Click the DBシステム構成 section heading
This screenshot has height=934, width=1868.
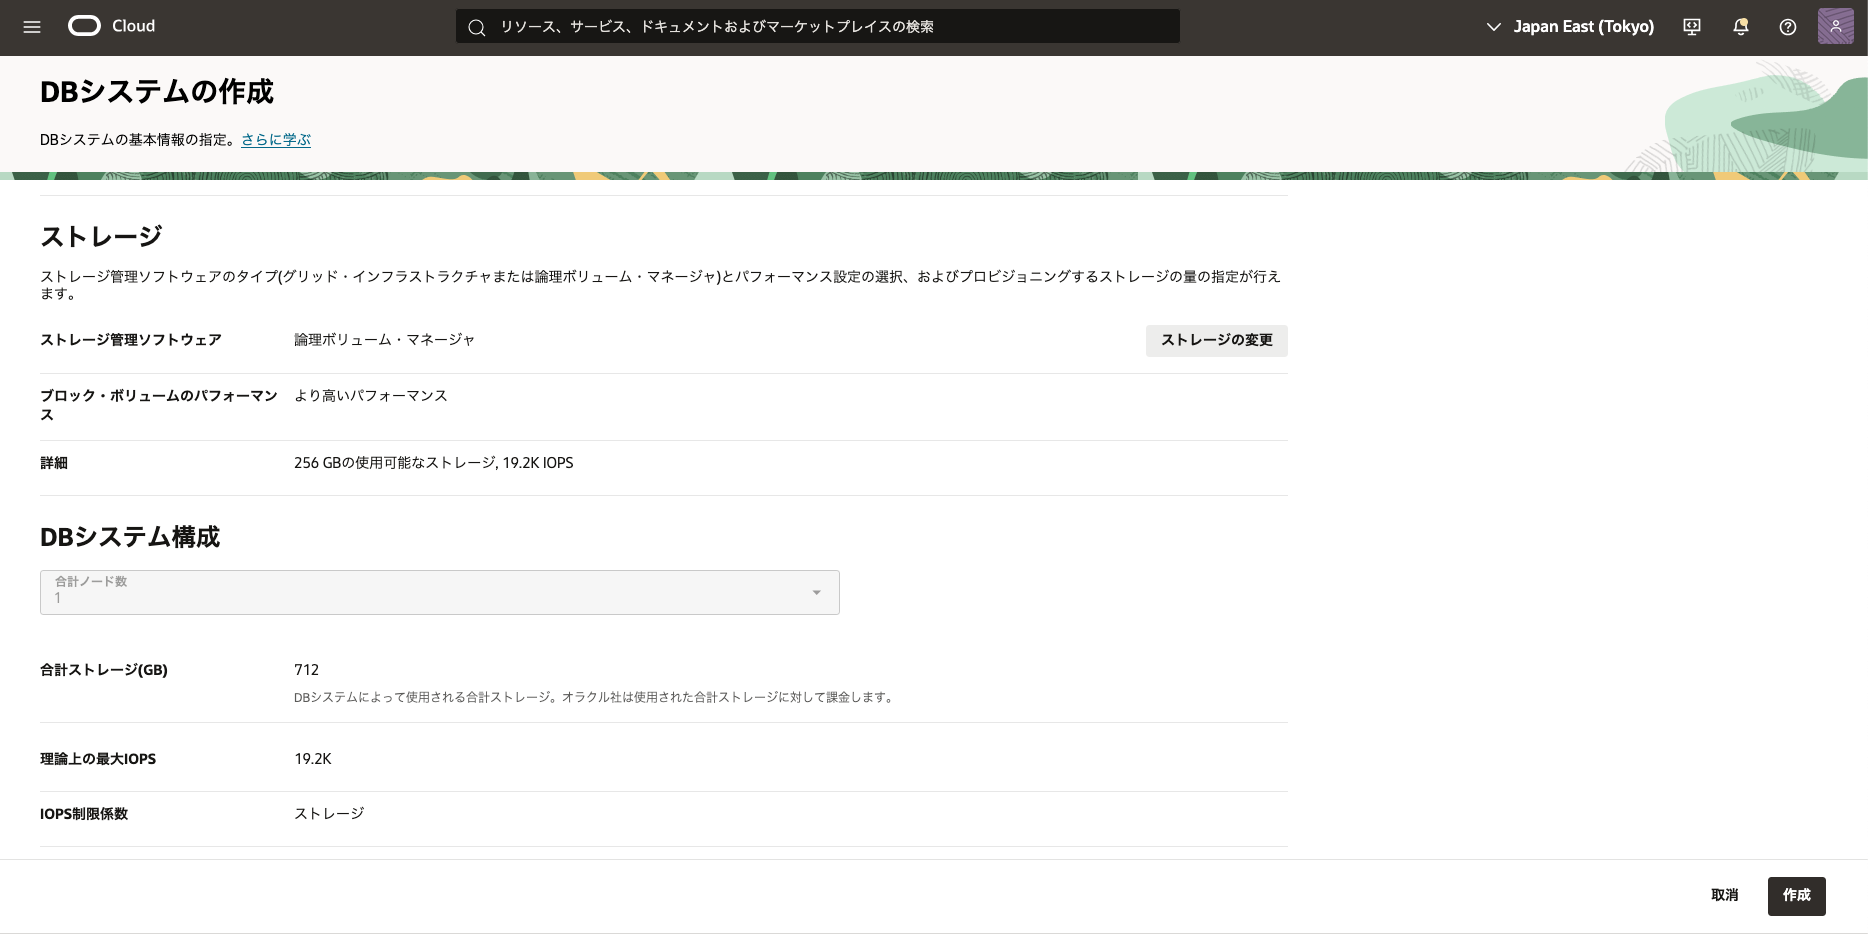pyautogui.click(x=130, y=537)
